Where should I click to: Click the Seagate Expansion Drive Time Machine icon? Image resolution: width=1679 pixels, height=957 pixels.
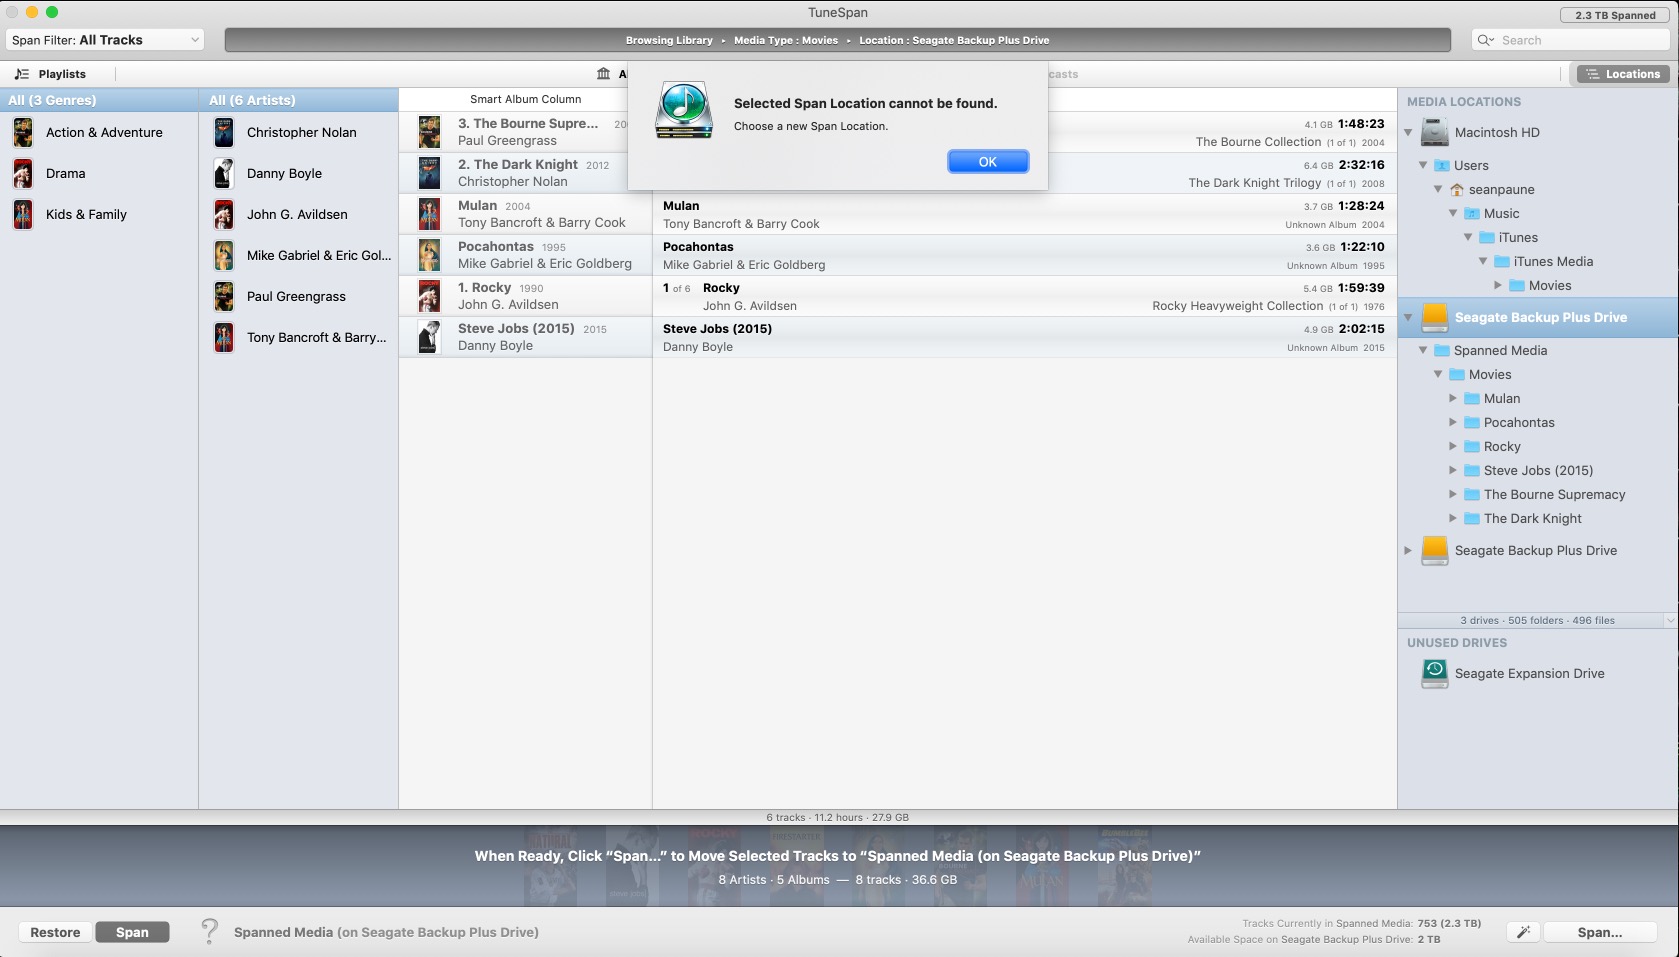[x=1434, y=674]
